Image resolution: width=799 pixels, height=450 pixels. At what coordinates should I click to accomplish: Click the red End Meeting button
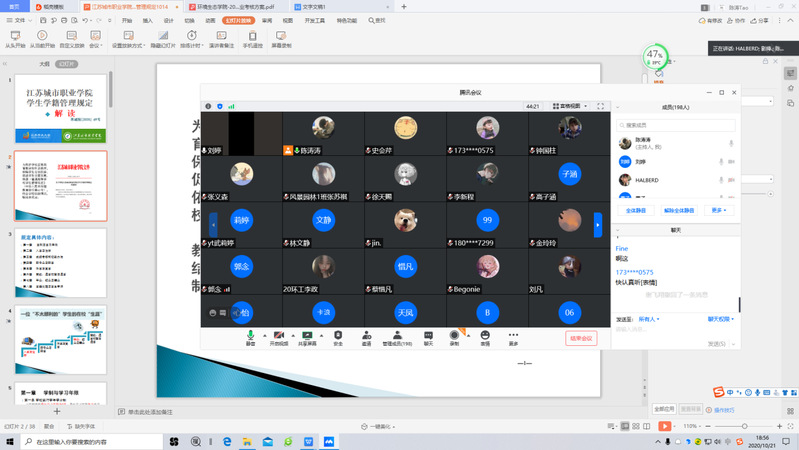point(580,338)
